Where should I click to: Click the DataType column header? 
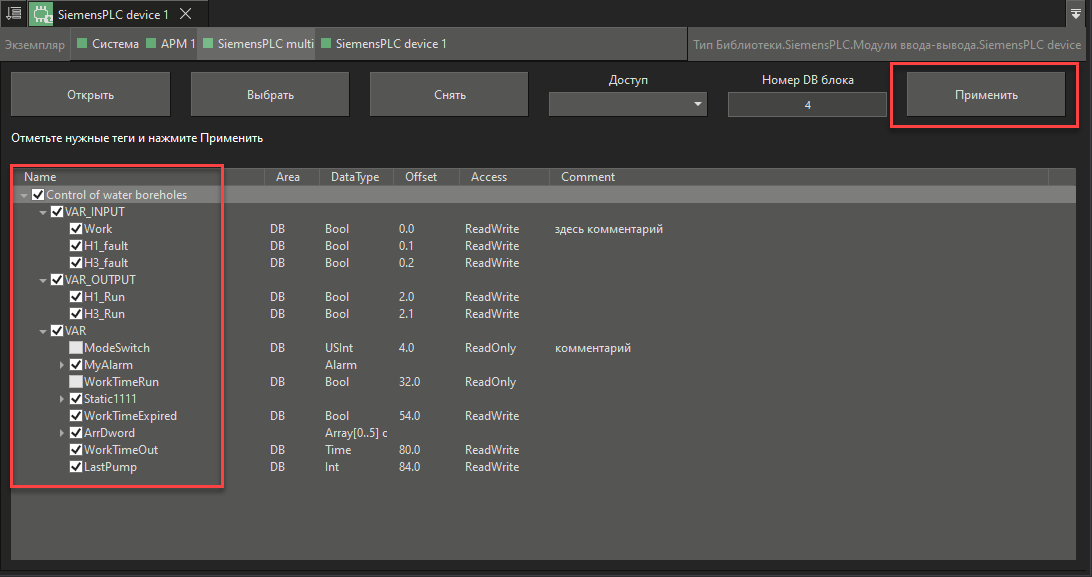point(356,177)
